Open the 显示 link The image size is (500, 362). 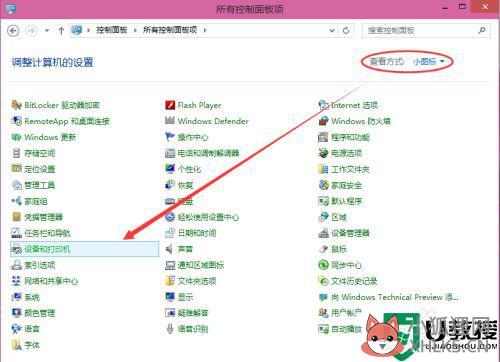185,297
